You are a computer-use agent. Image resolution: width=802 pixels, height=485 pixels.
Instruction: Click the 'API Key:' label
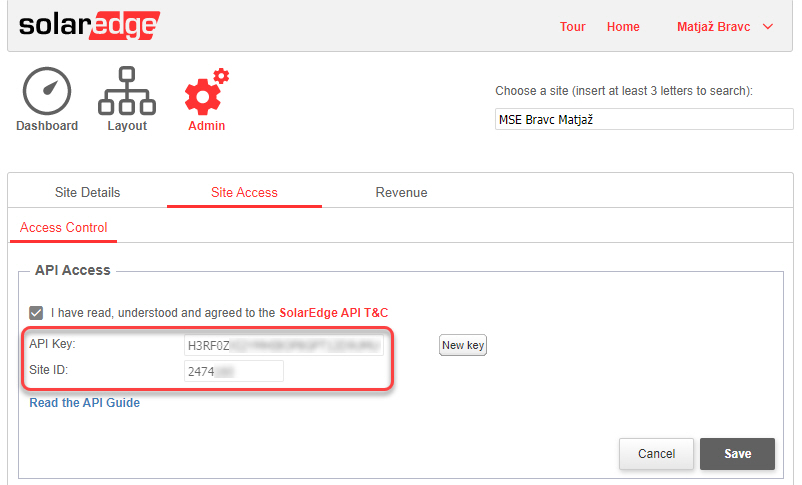point(52,344)
